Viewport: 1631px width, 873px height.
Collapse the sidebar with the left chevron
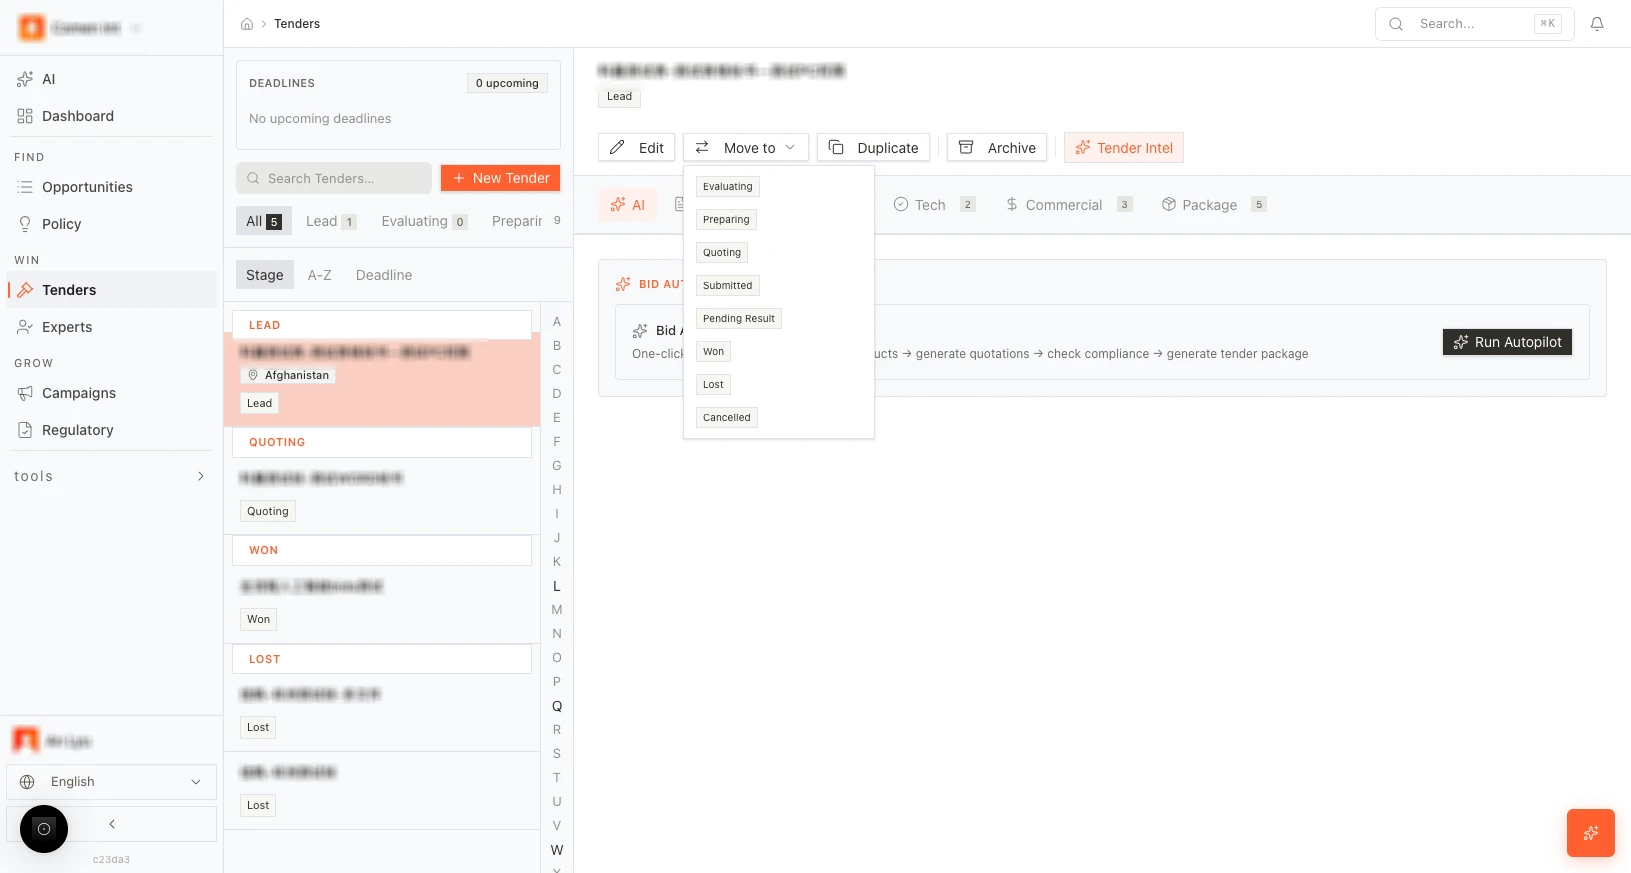(112, 824)
